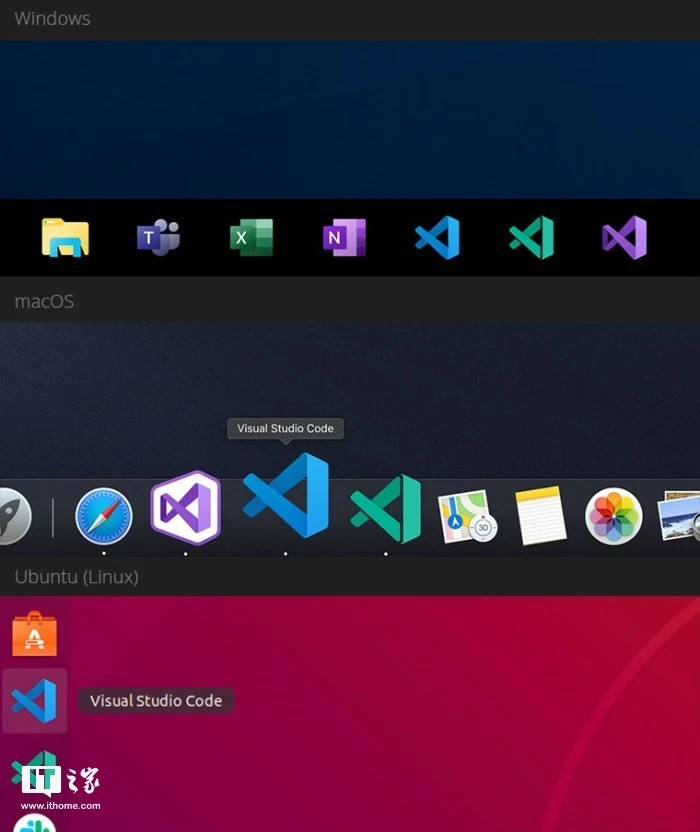Open Maps from the macOS dock
The height and width of the screenshot is (832, 700).
[x=467, y=516]
